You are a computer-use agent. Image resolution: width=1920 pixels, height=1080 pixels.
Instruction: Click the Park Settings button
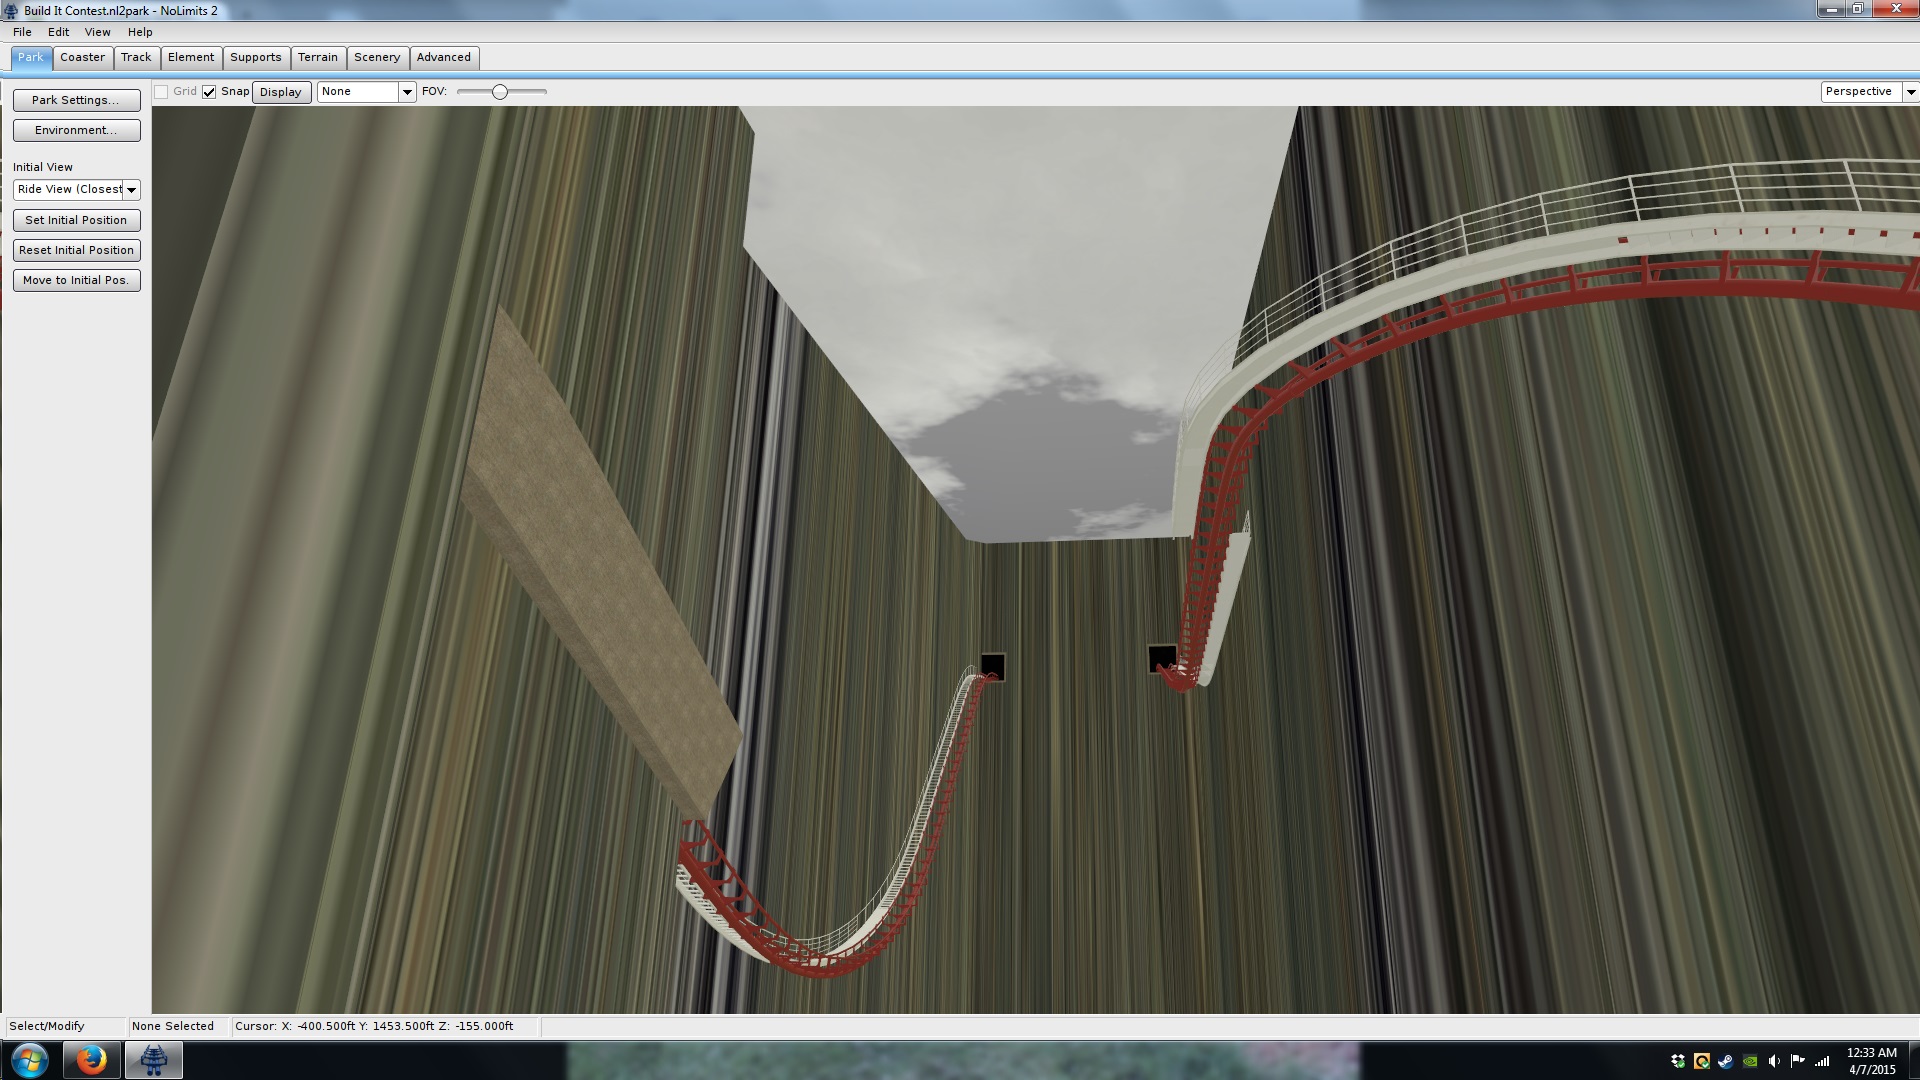click(76, 100)
